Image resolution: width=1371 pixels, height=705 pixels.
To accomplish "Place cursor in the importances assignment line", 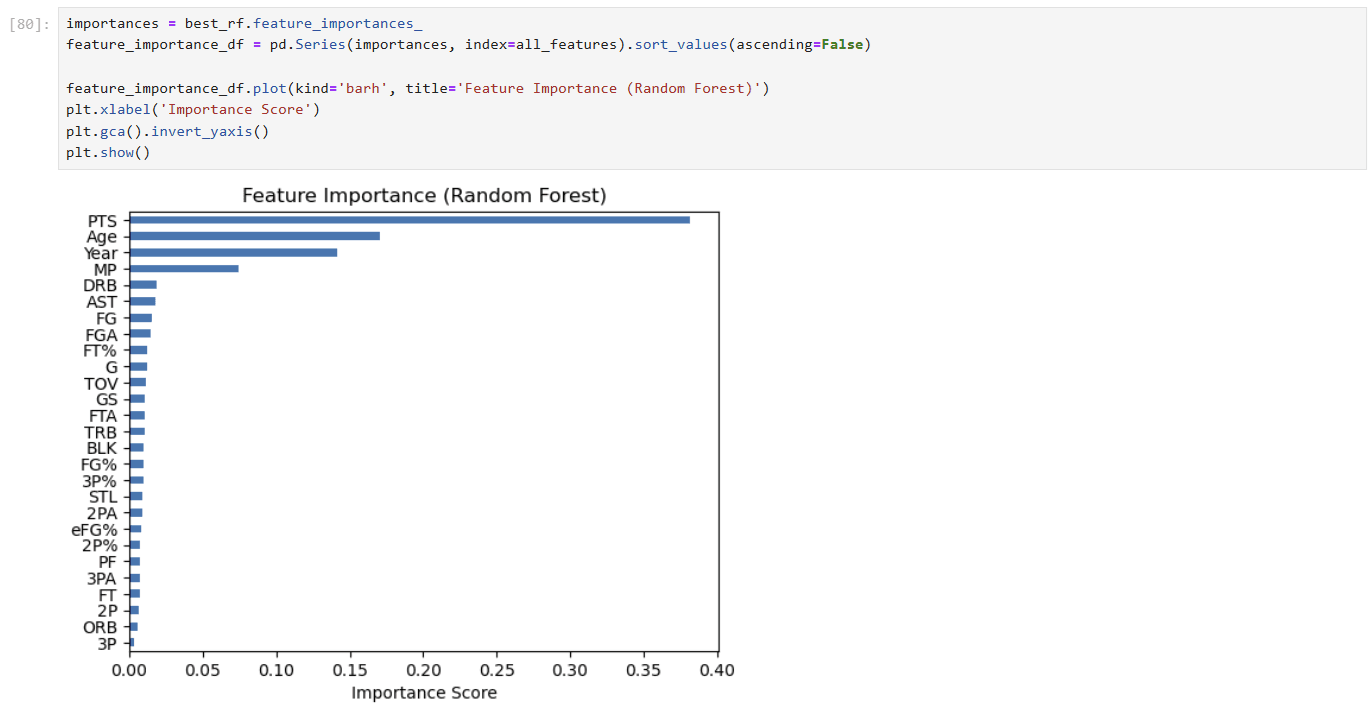I will 245,23.
